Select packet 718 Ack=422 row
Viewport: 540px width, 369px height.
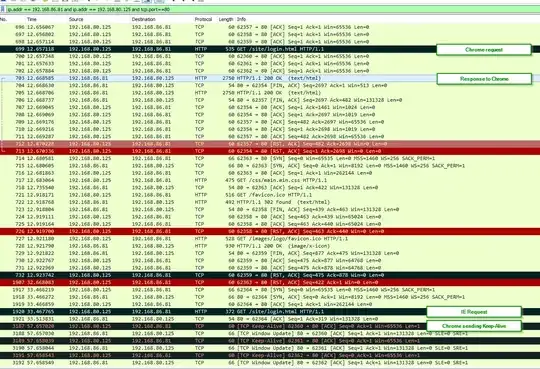[x=270, y=187]
